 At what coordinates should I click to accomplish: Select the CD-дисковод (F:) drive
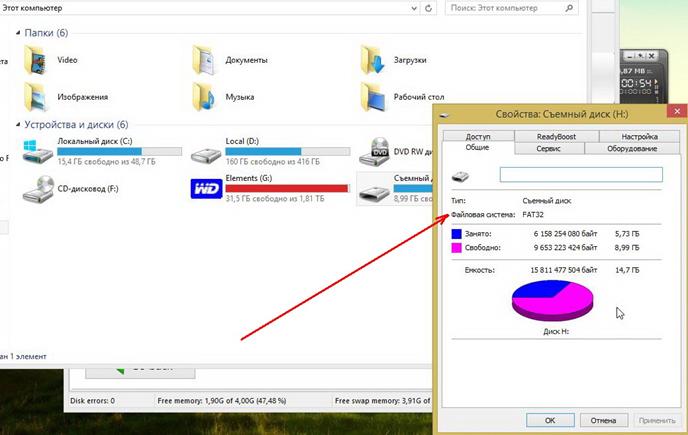pyautogui.click(x=38, y=187)
